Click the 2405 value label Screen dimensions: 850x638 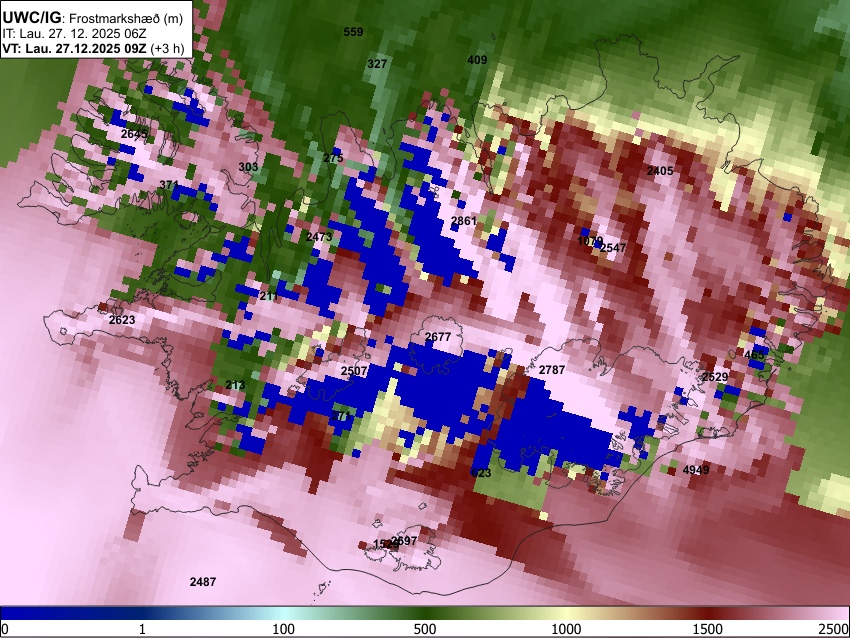660,171
